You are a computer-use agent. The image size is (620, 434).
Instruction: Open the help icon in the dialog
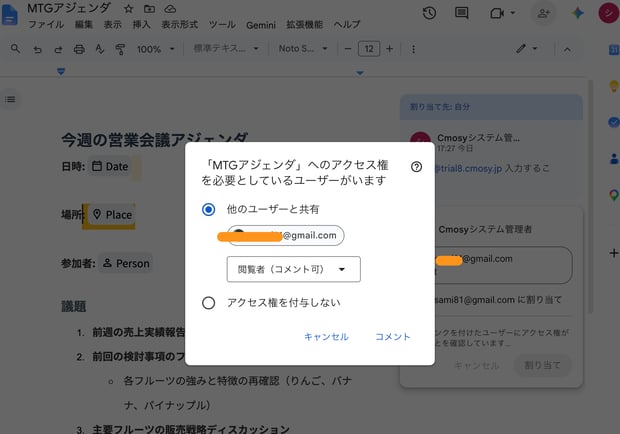coord(416,167)
